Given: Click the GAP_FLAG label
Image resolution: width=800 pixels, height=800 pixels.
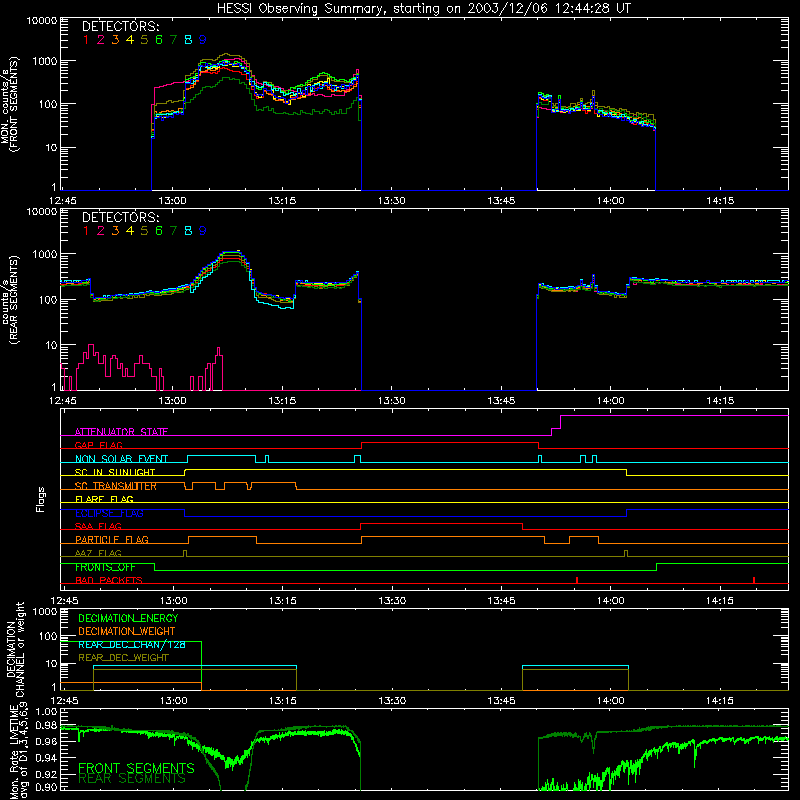Looking at the screenshot, I should point(98,445).
